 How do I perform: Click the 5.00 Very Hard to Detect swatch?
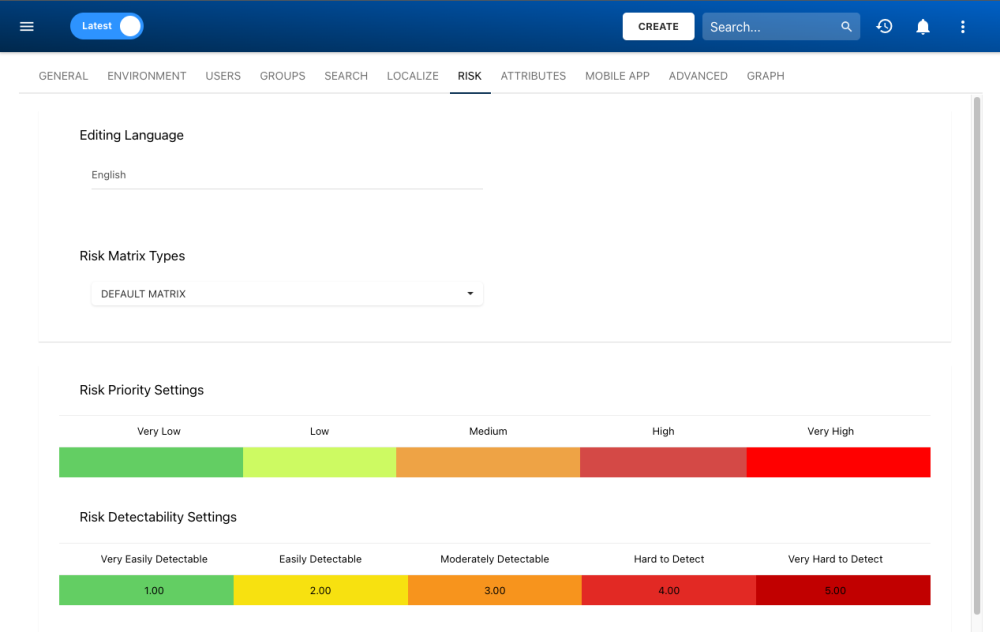[x=843, y=590]
